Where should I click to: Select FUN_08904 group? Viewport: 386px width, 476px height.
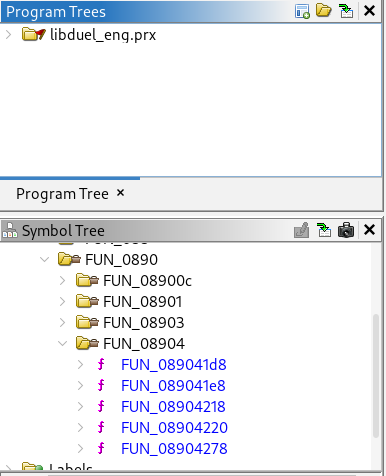[144, 344]
